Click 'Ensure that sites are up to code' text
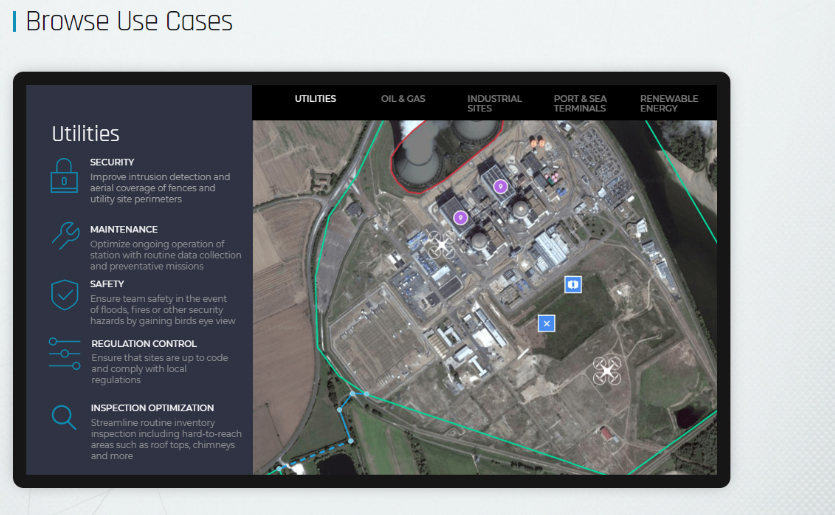The height and width of the screenshot is (515, 835). pos(159,369)
